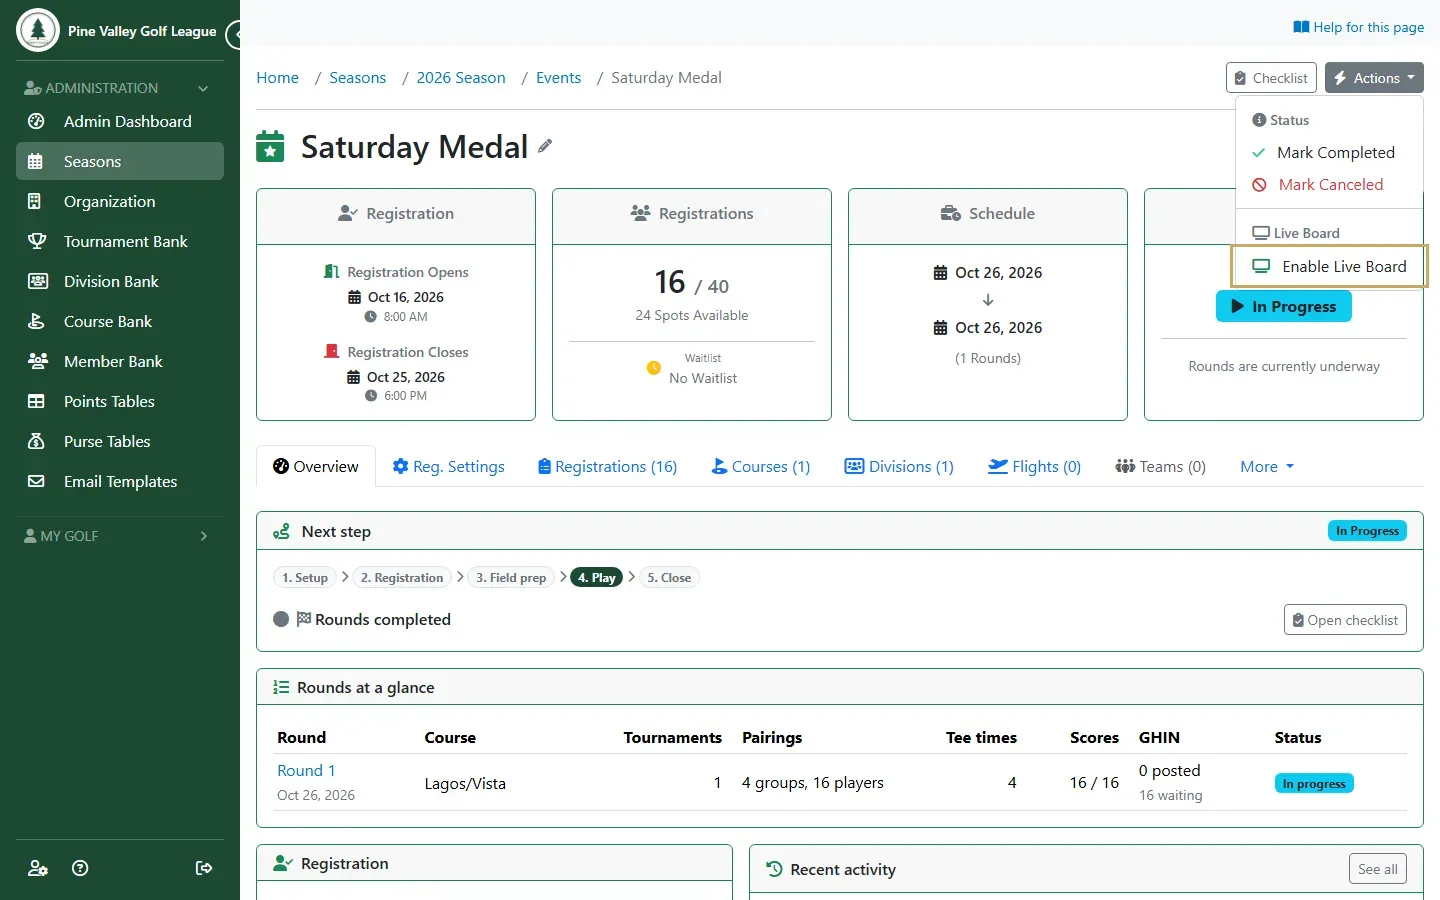Click the Pine Valley Golf League logo
Viewport: 1440px width, 900px height.
coord(38,31)
